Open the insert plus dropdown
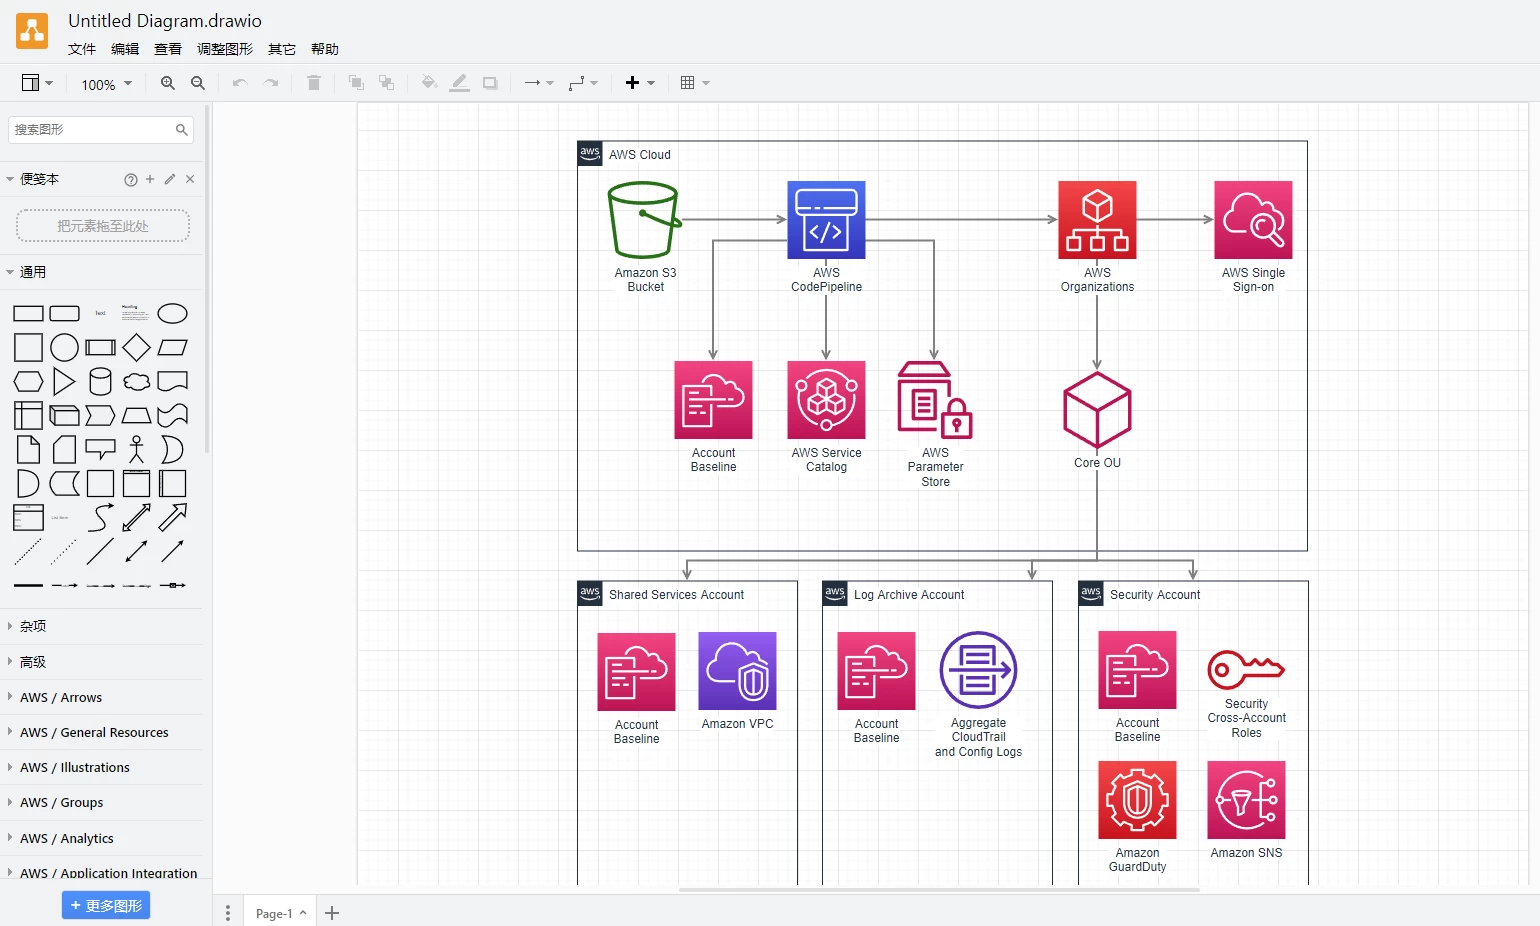Image resolution: width=1540 pixels, height=926 pixels. [x=640, y=83]
